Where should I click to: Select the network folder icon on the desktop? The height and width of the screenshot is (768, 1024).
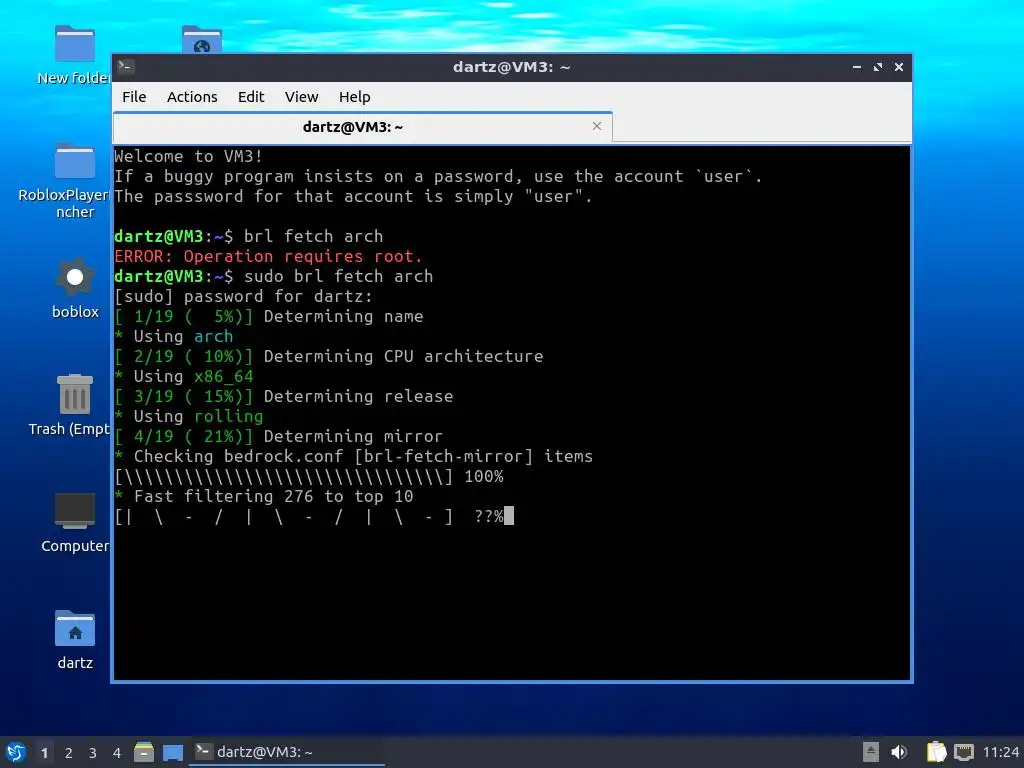(x=202, y=39)
